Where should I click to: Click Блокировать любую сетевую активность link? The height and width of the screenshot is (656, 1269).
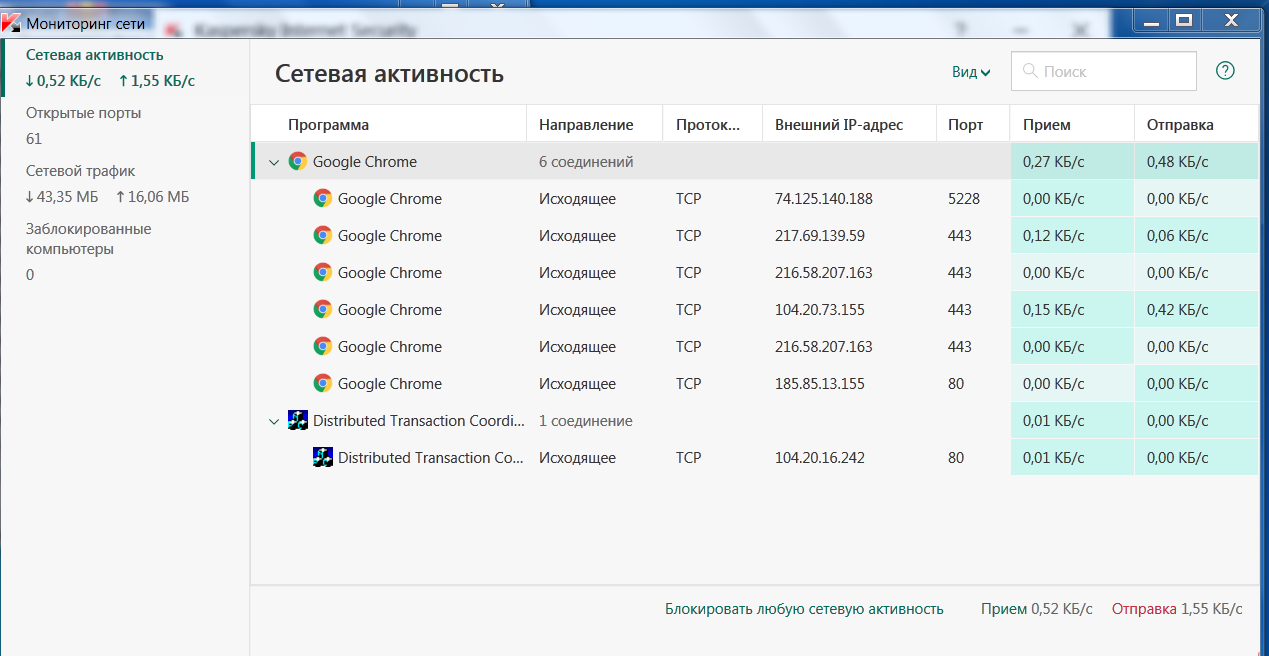(804, 609)
